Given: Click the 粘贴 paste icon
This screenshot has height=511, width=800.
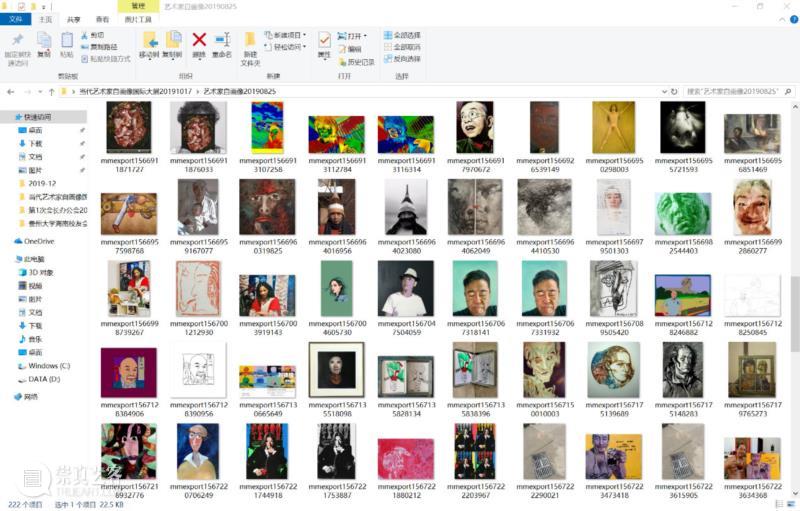Looking at the screenshot, I should click(x=67, y=40).
